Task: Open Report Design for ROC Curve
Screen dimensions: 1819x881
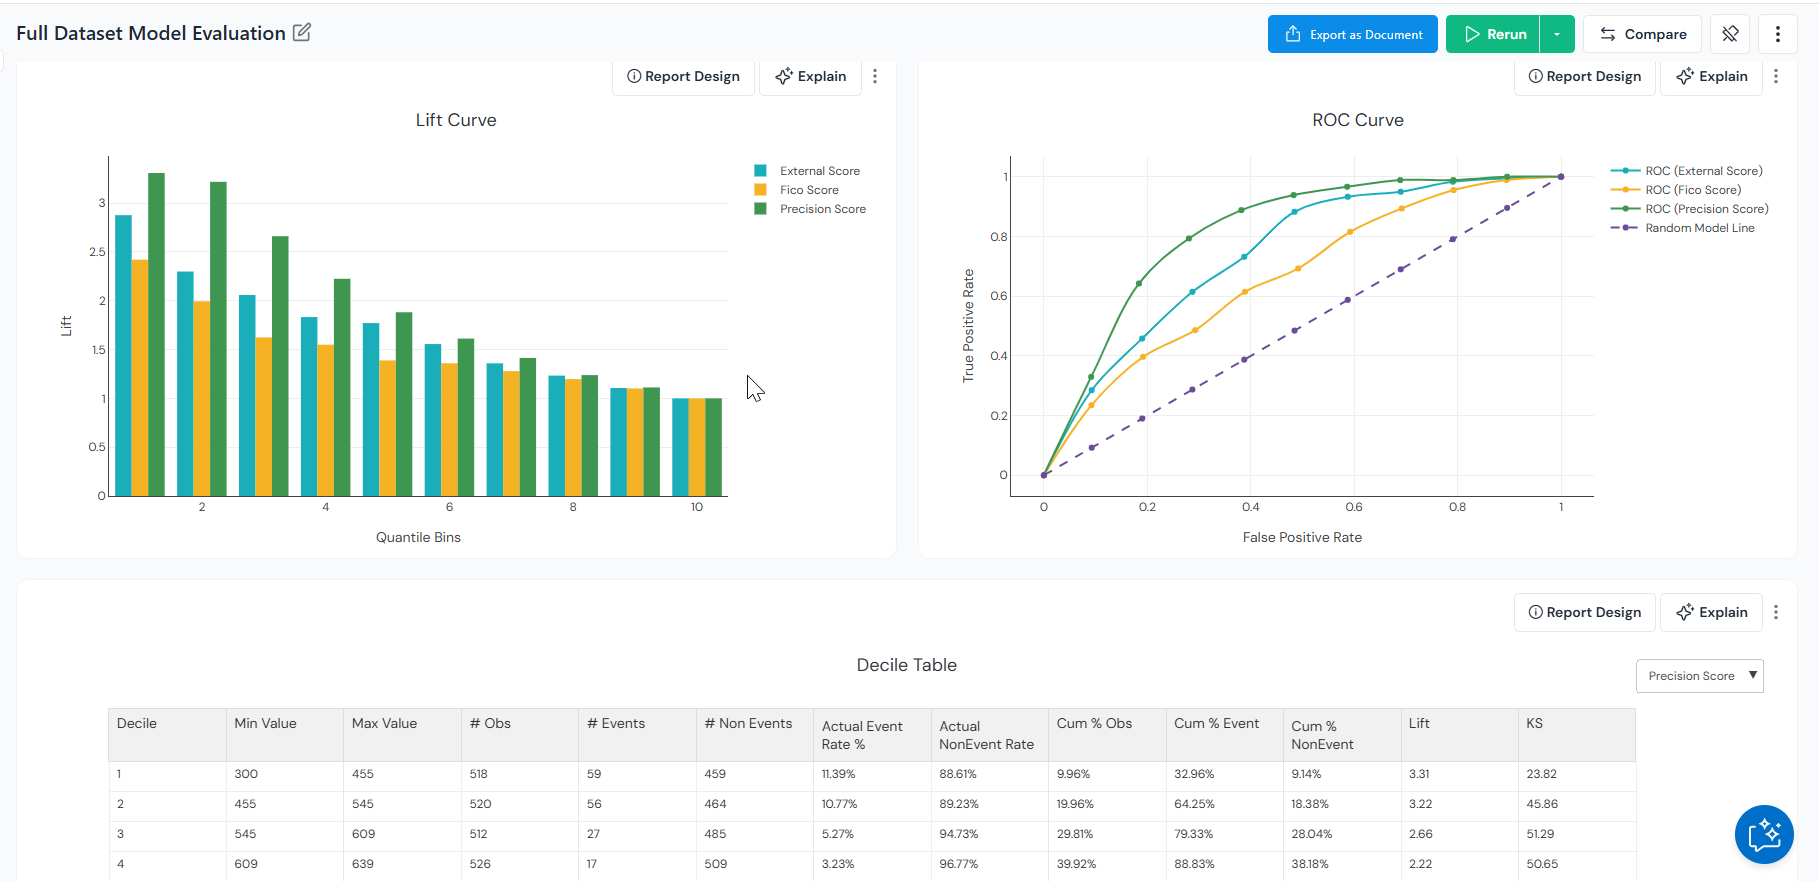Action: point(1584,77)
